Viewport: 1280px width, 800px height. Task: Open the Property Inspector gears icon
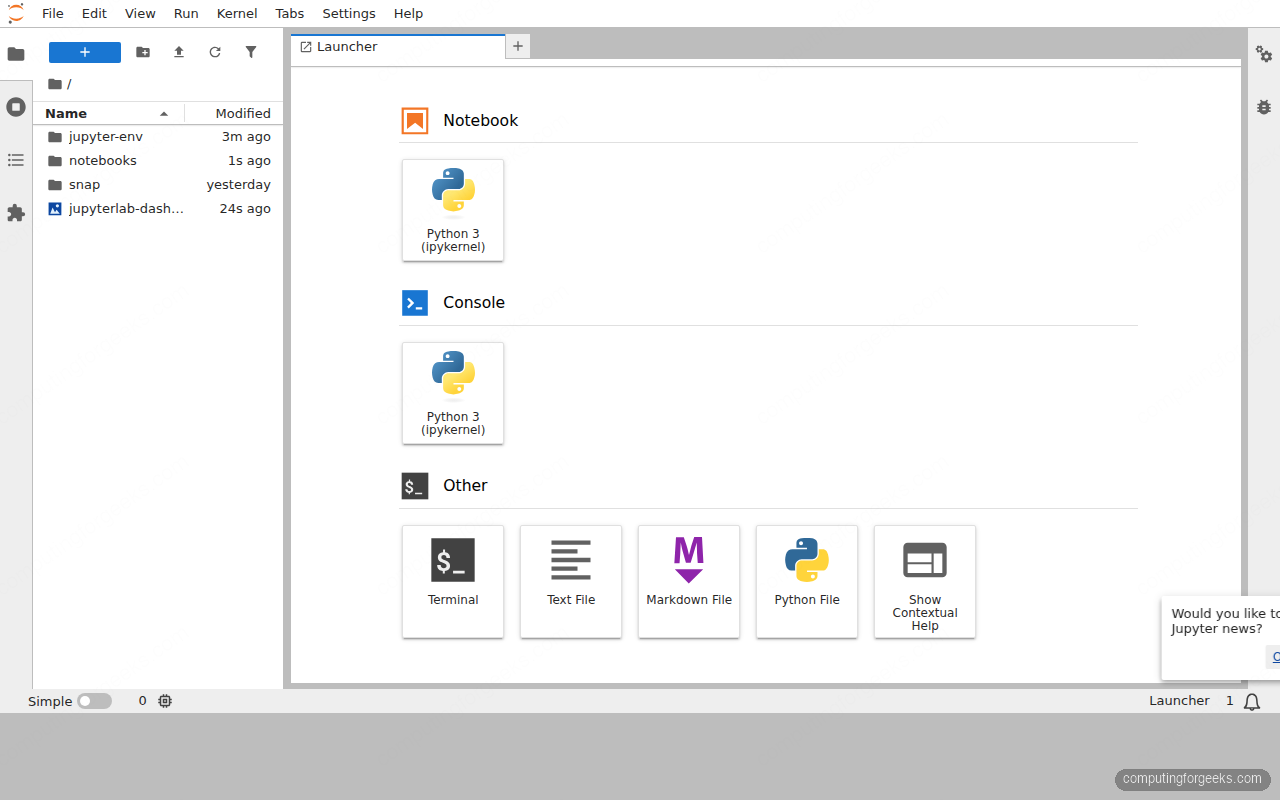point(1264,54)
